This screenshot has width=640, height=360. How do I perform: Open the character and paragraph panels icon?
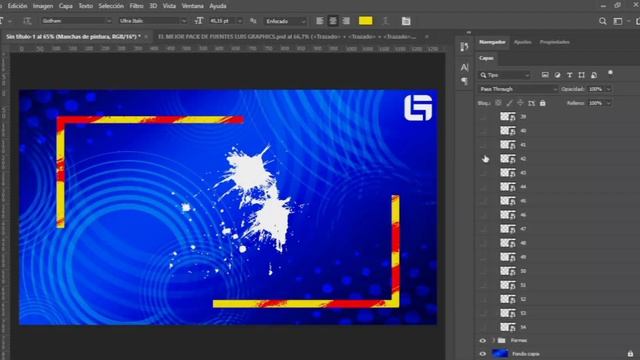click(406, 21)
